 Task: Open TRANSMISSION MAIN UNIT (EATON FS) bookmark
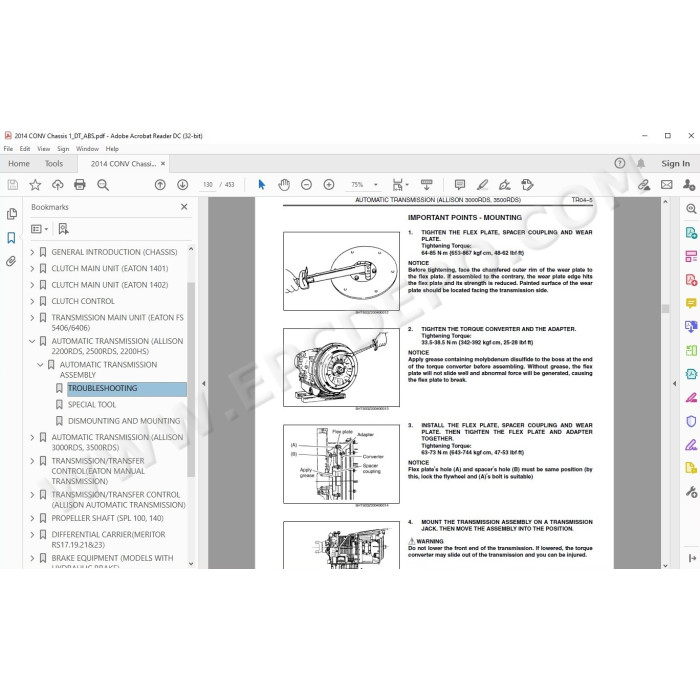(117, 322)
